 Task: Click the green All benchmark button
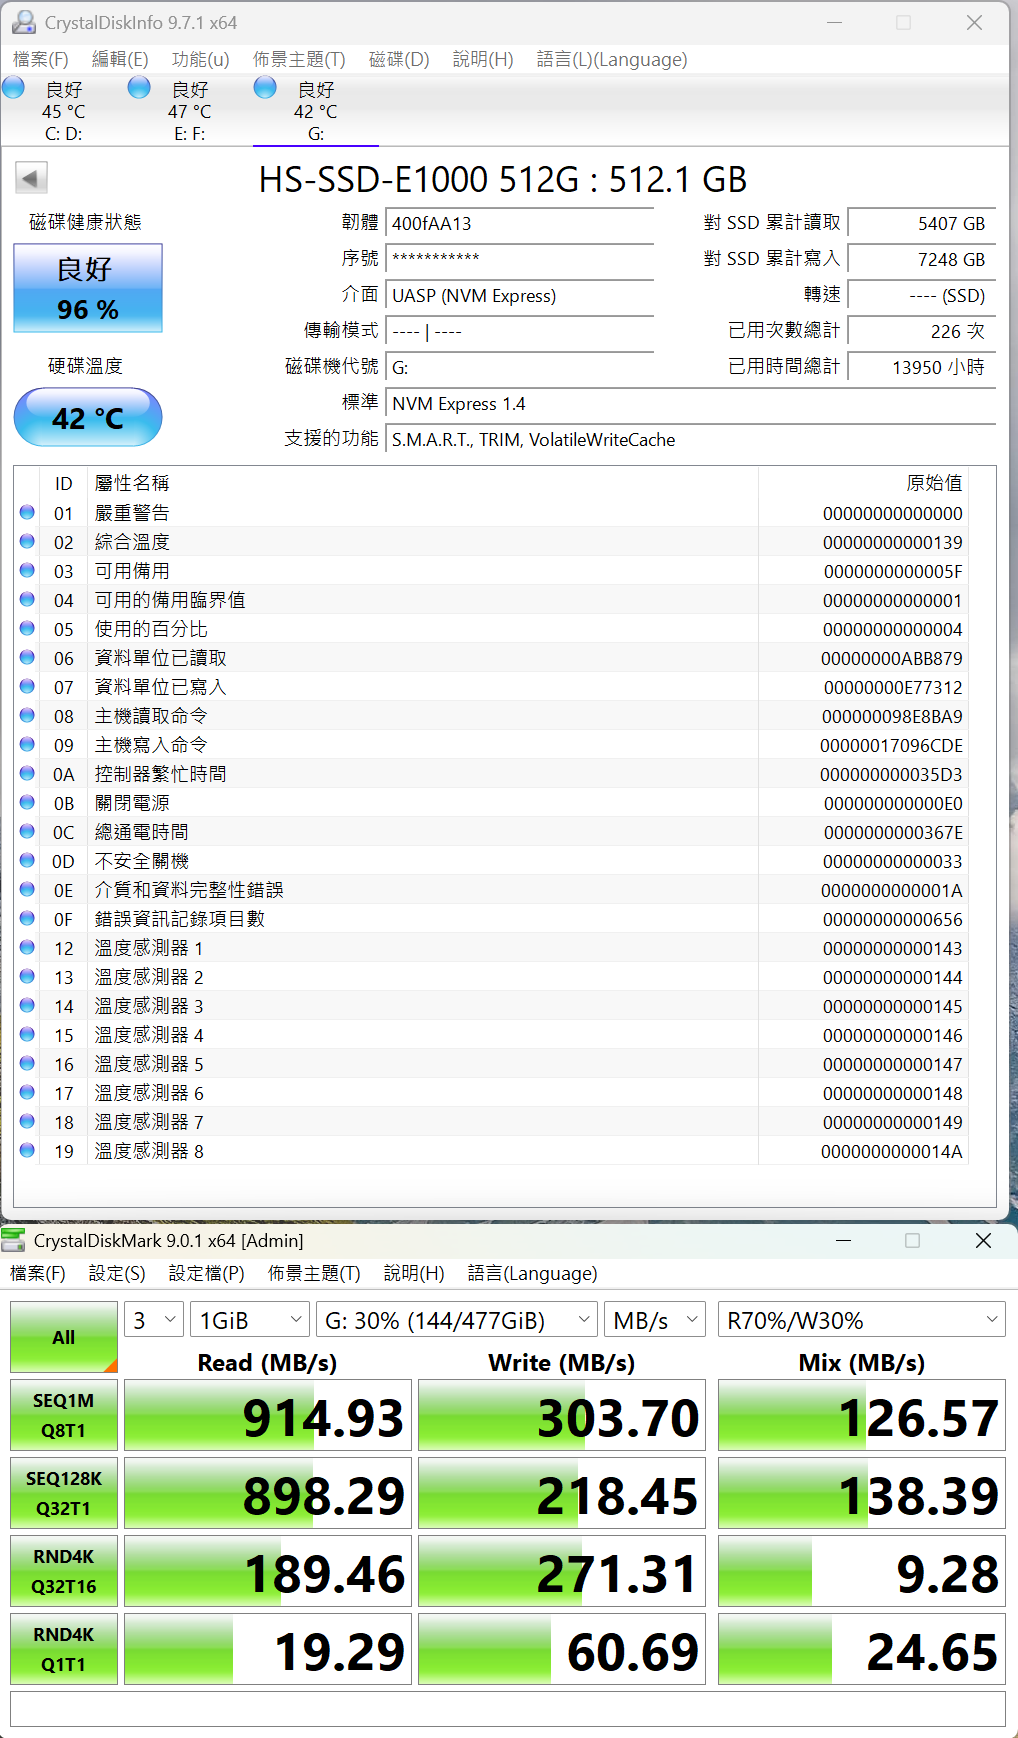(x=64, y=1337)
